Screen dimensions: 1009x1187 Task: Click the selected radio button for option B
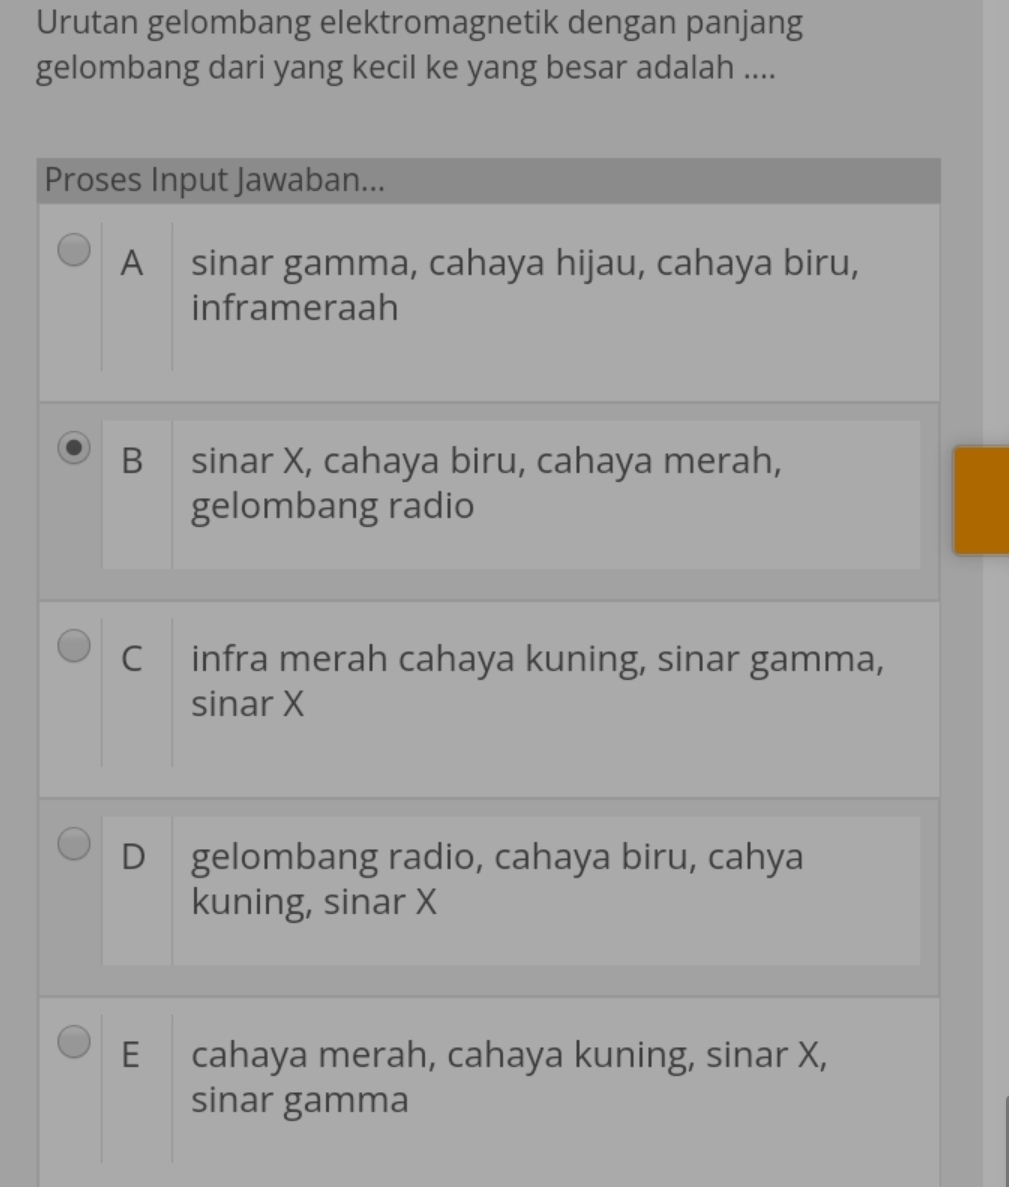[x=74, y=447]
